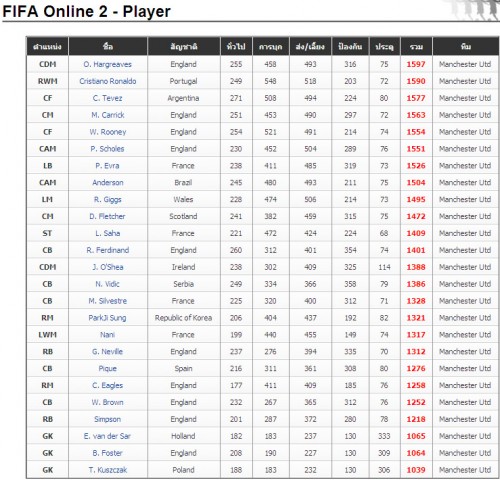Click Serbia nationality cell
Image resolution: width=500 pixels, height=480 pixels.
[x=183, y=284]
